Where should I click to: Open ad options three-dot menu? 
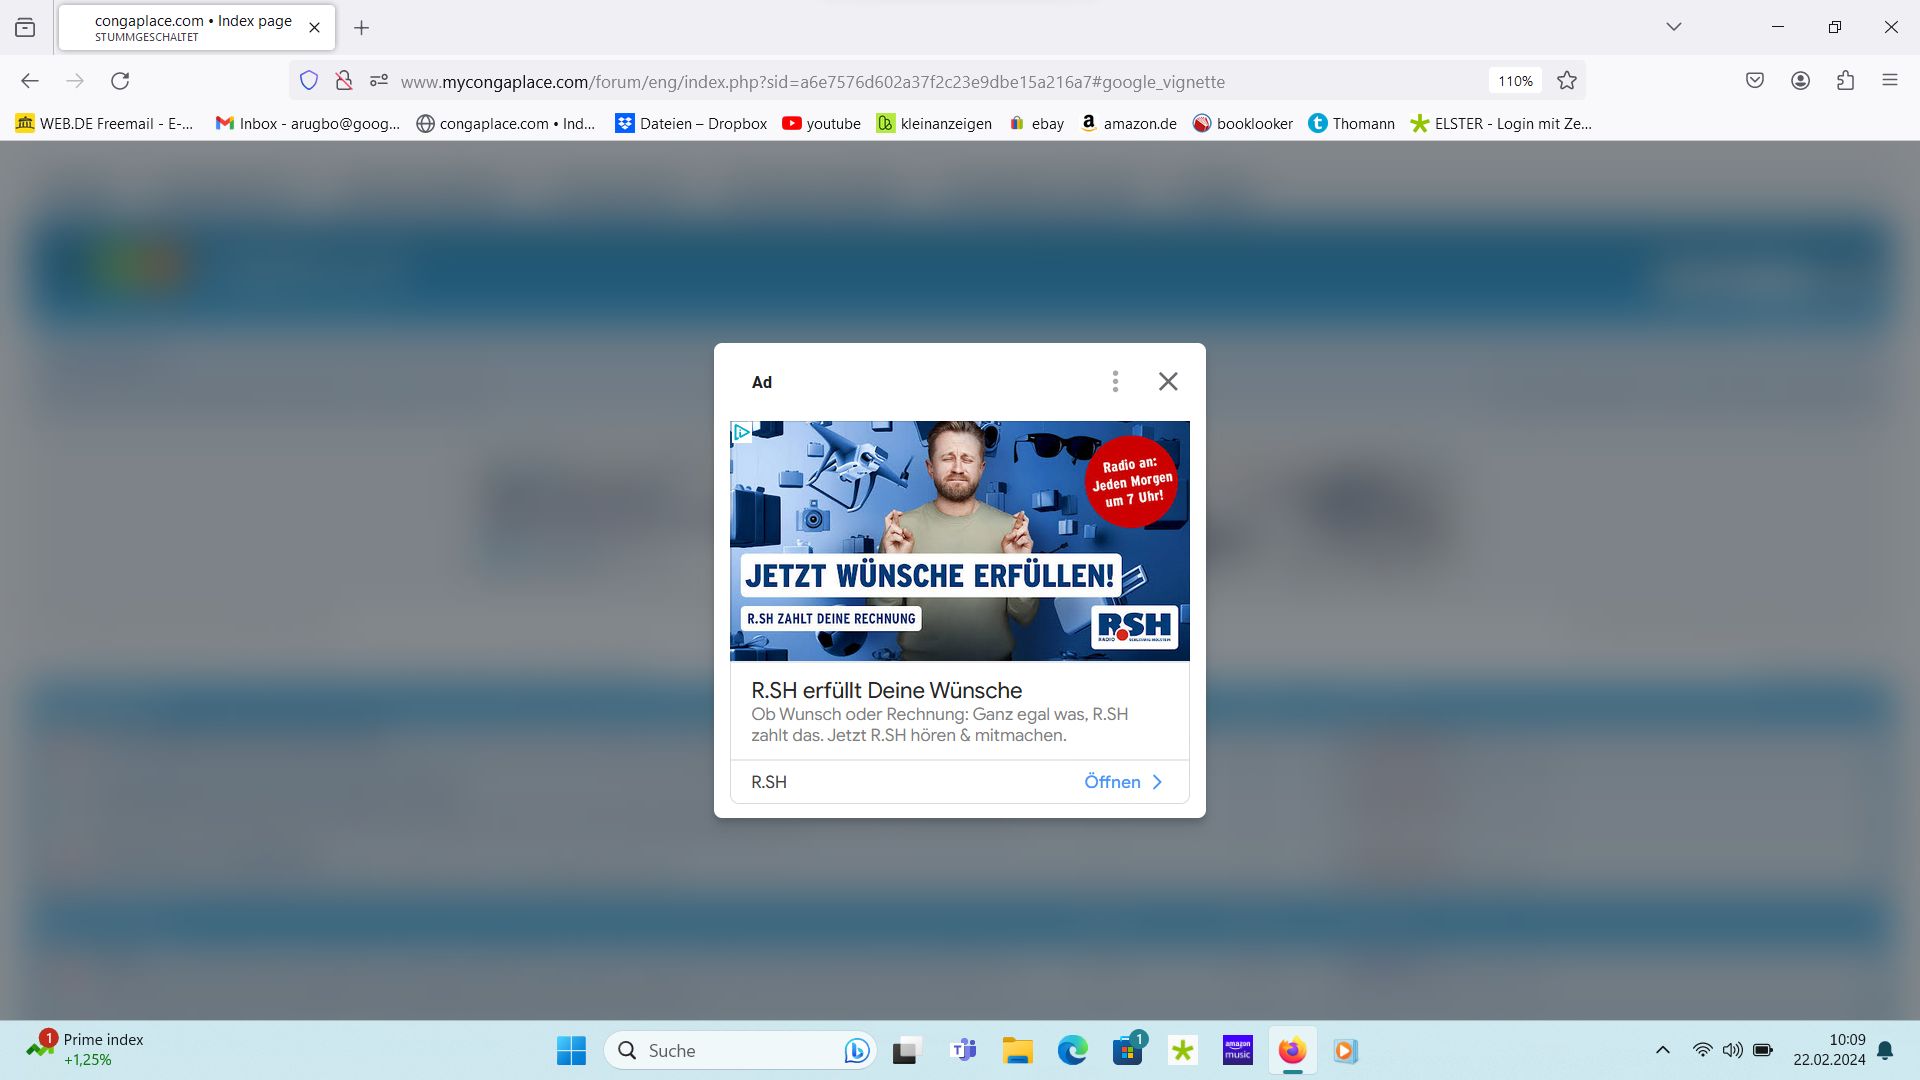pos(1115,381)
